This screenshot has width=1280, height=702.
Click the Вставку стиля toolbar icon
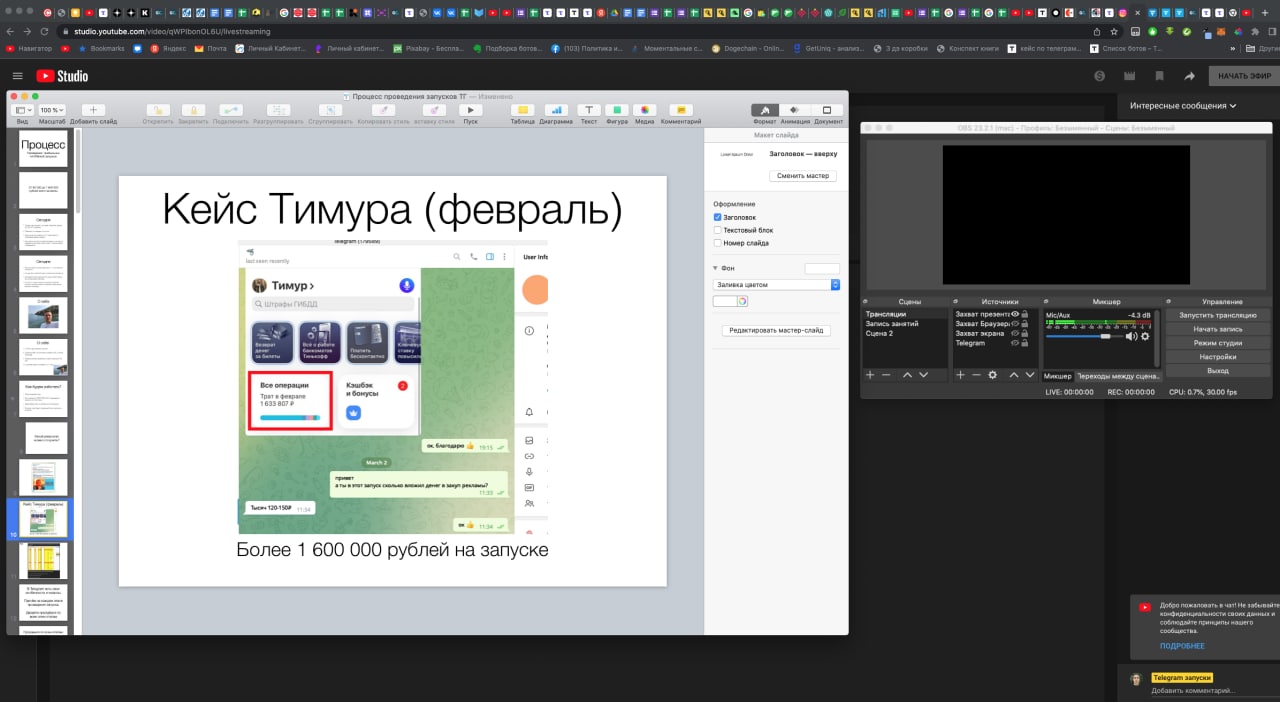434,110
